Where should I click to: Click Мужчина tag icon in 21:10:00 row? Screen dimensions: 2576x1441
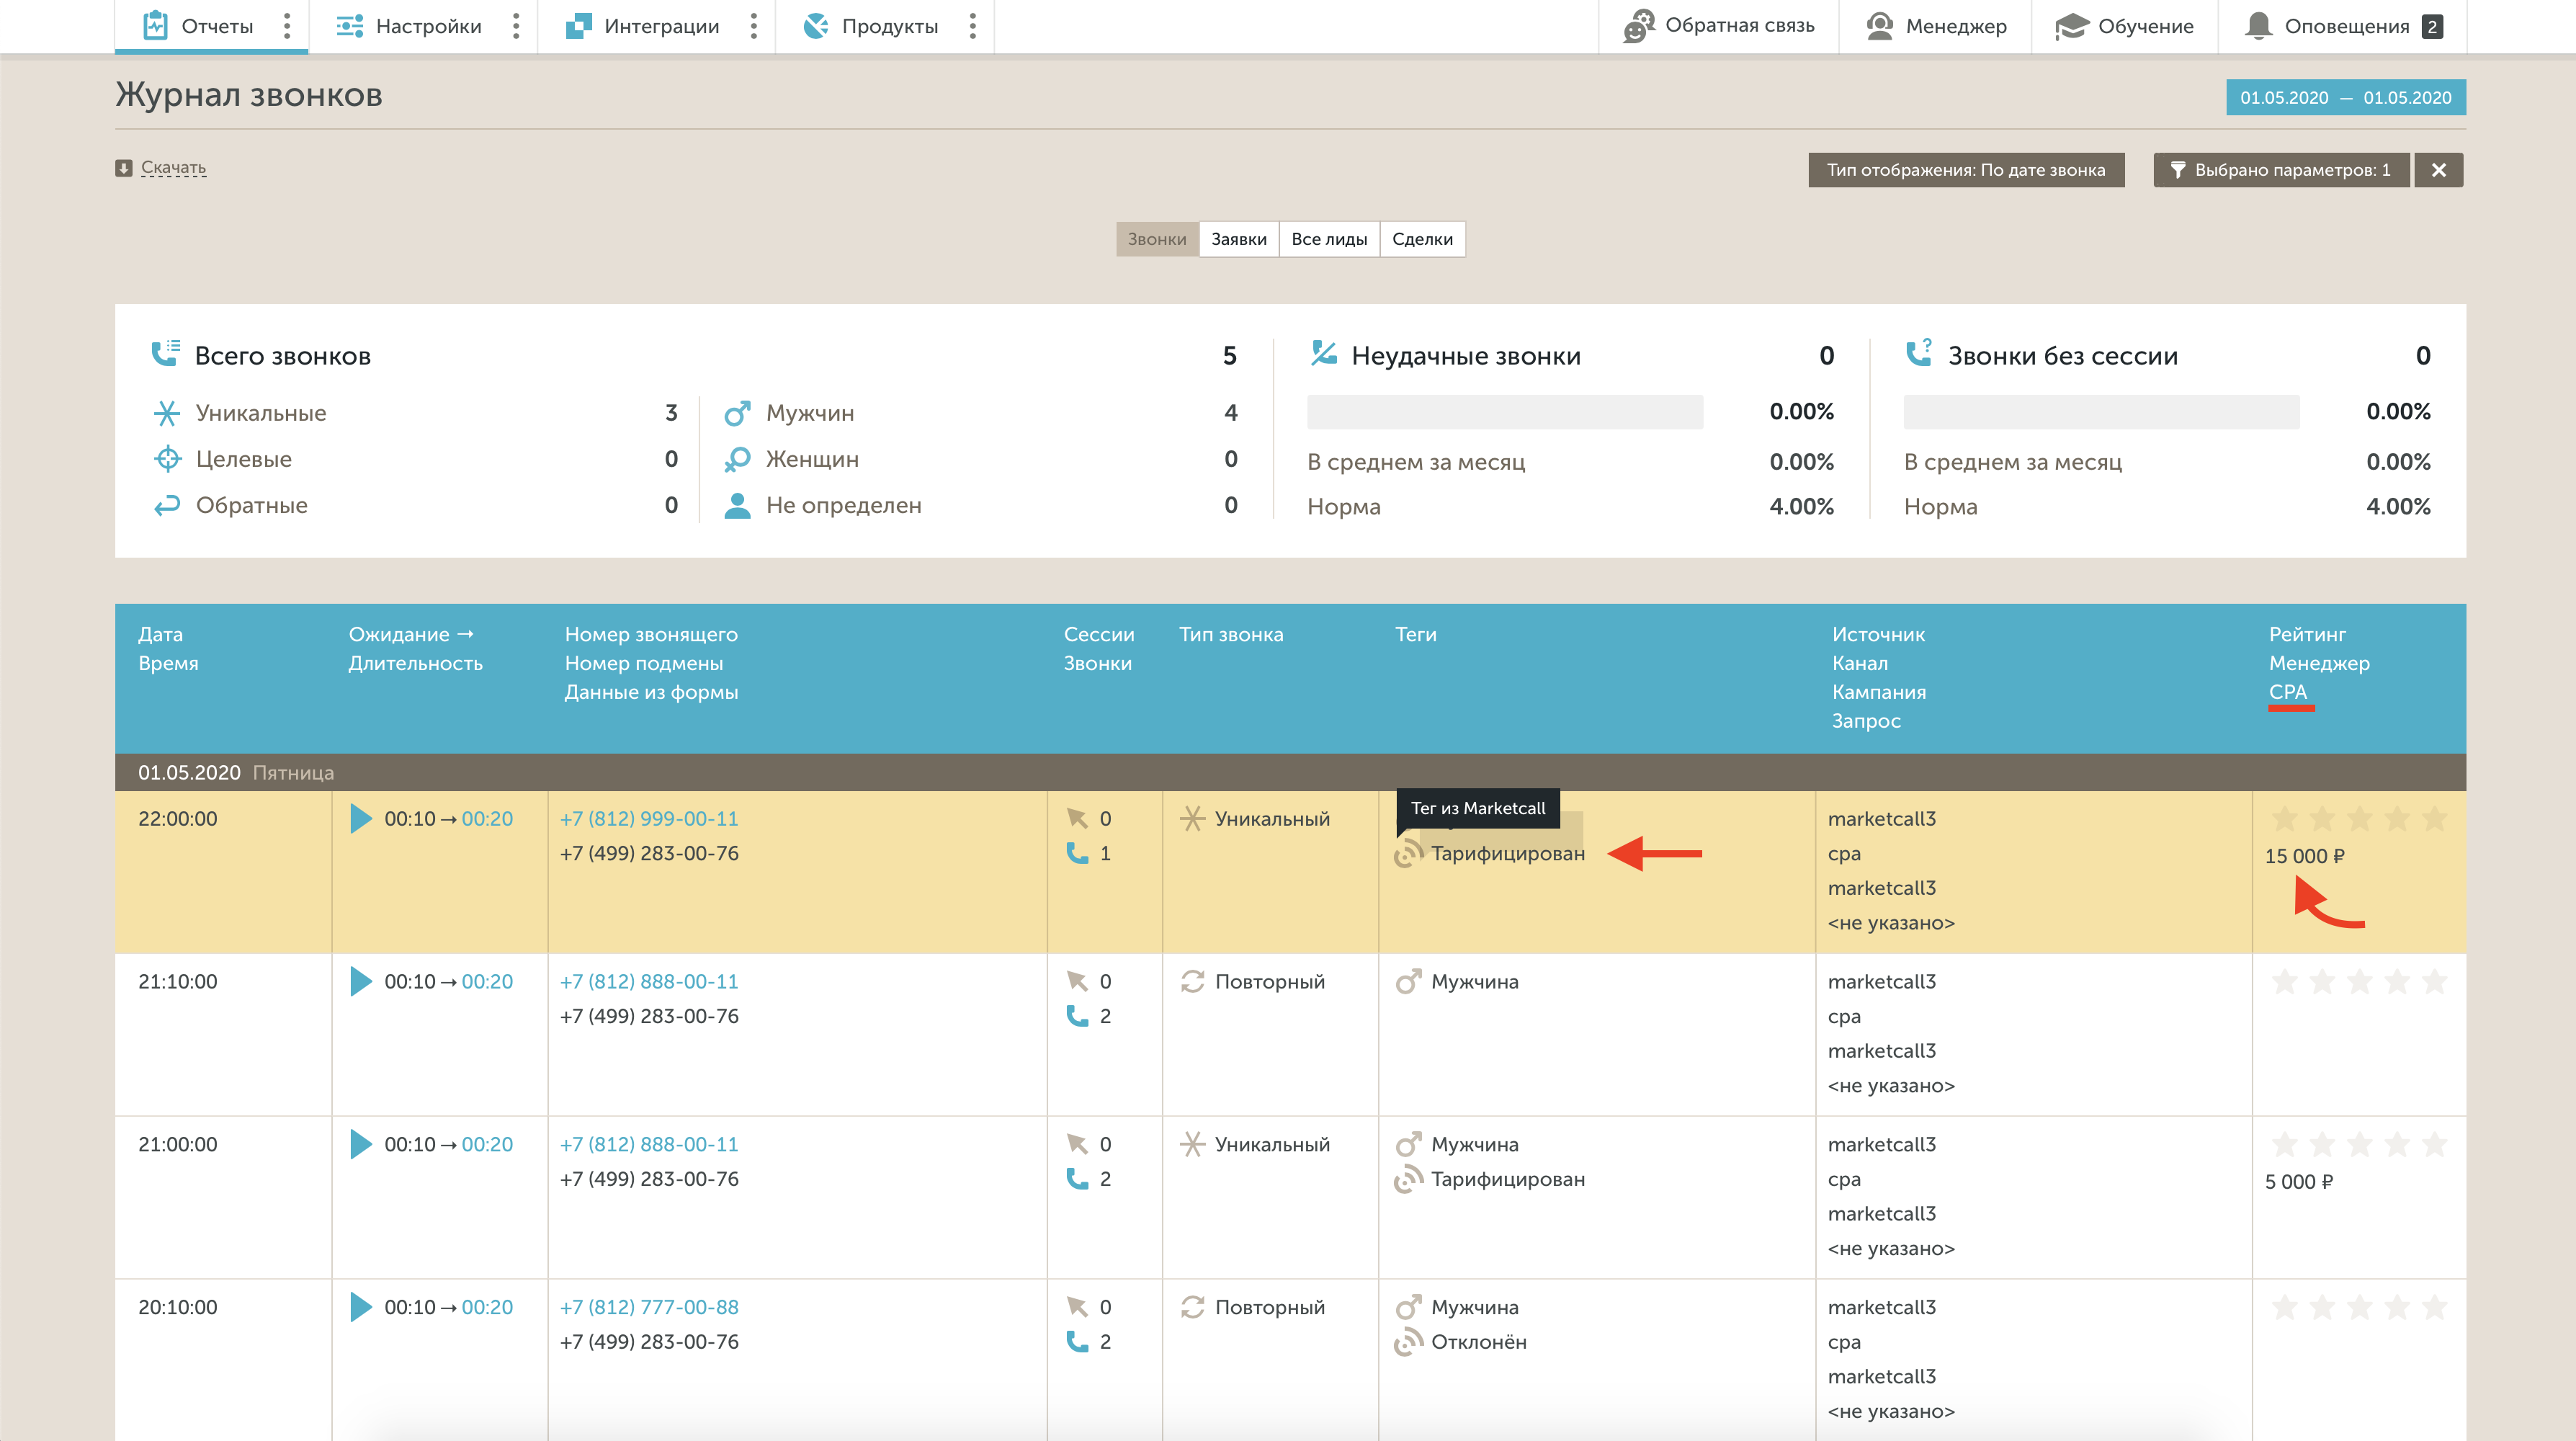[1408, 981]
